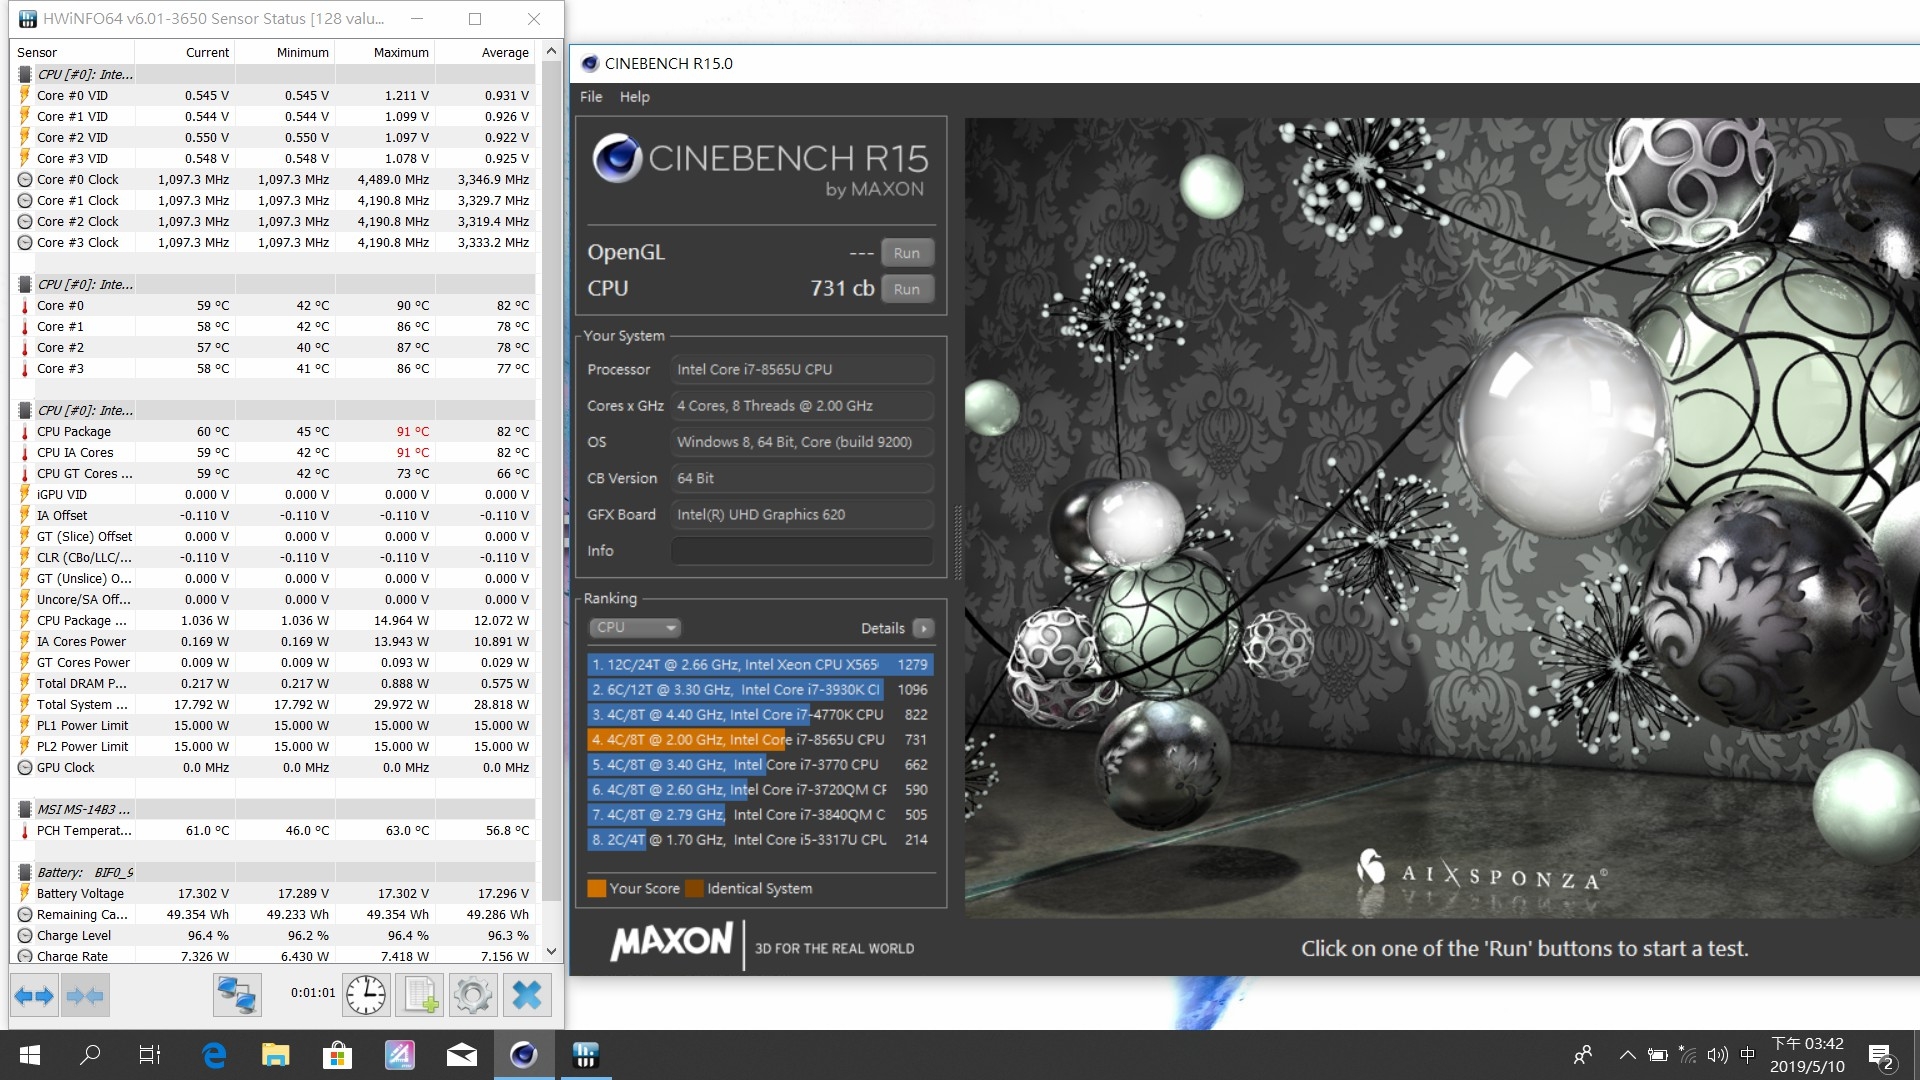Click the collapse-columns arrows icon in HWiNFO toolbar
The image size is (1920, 1080).
[x=84, y=995]
